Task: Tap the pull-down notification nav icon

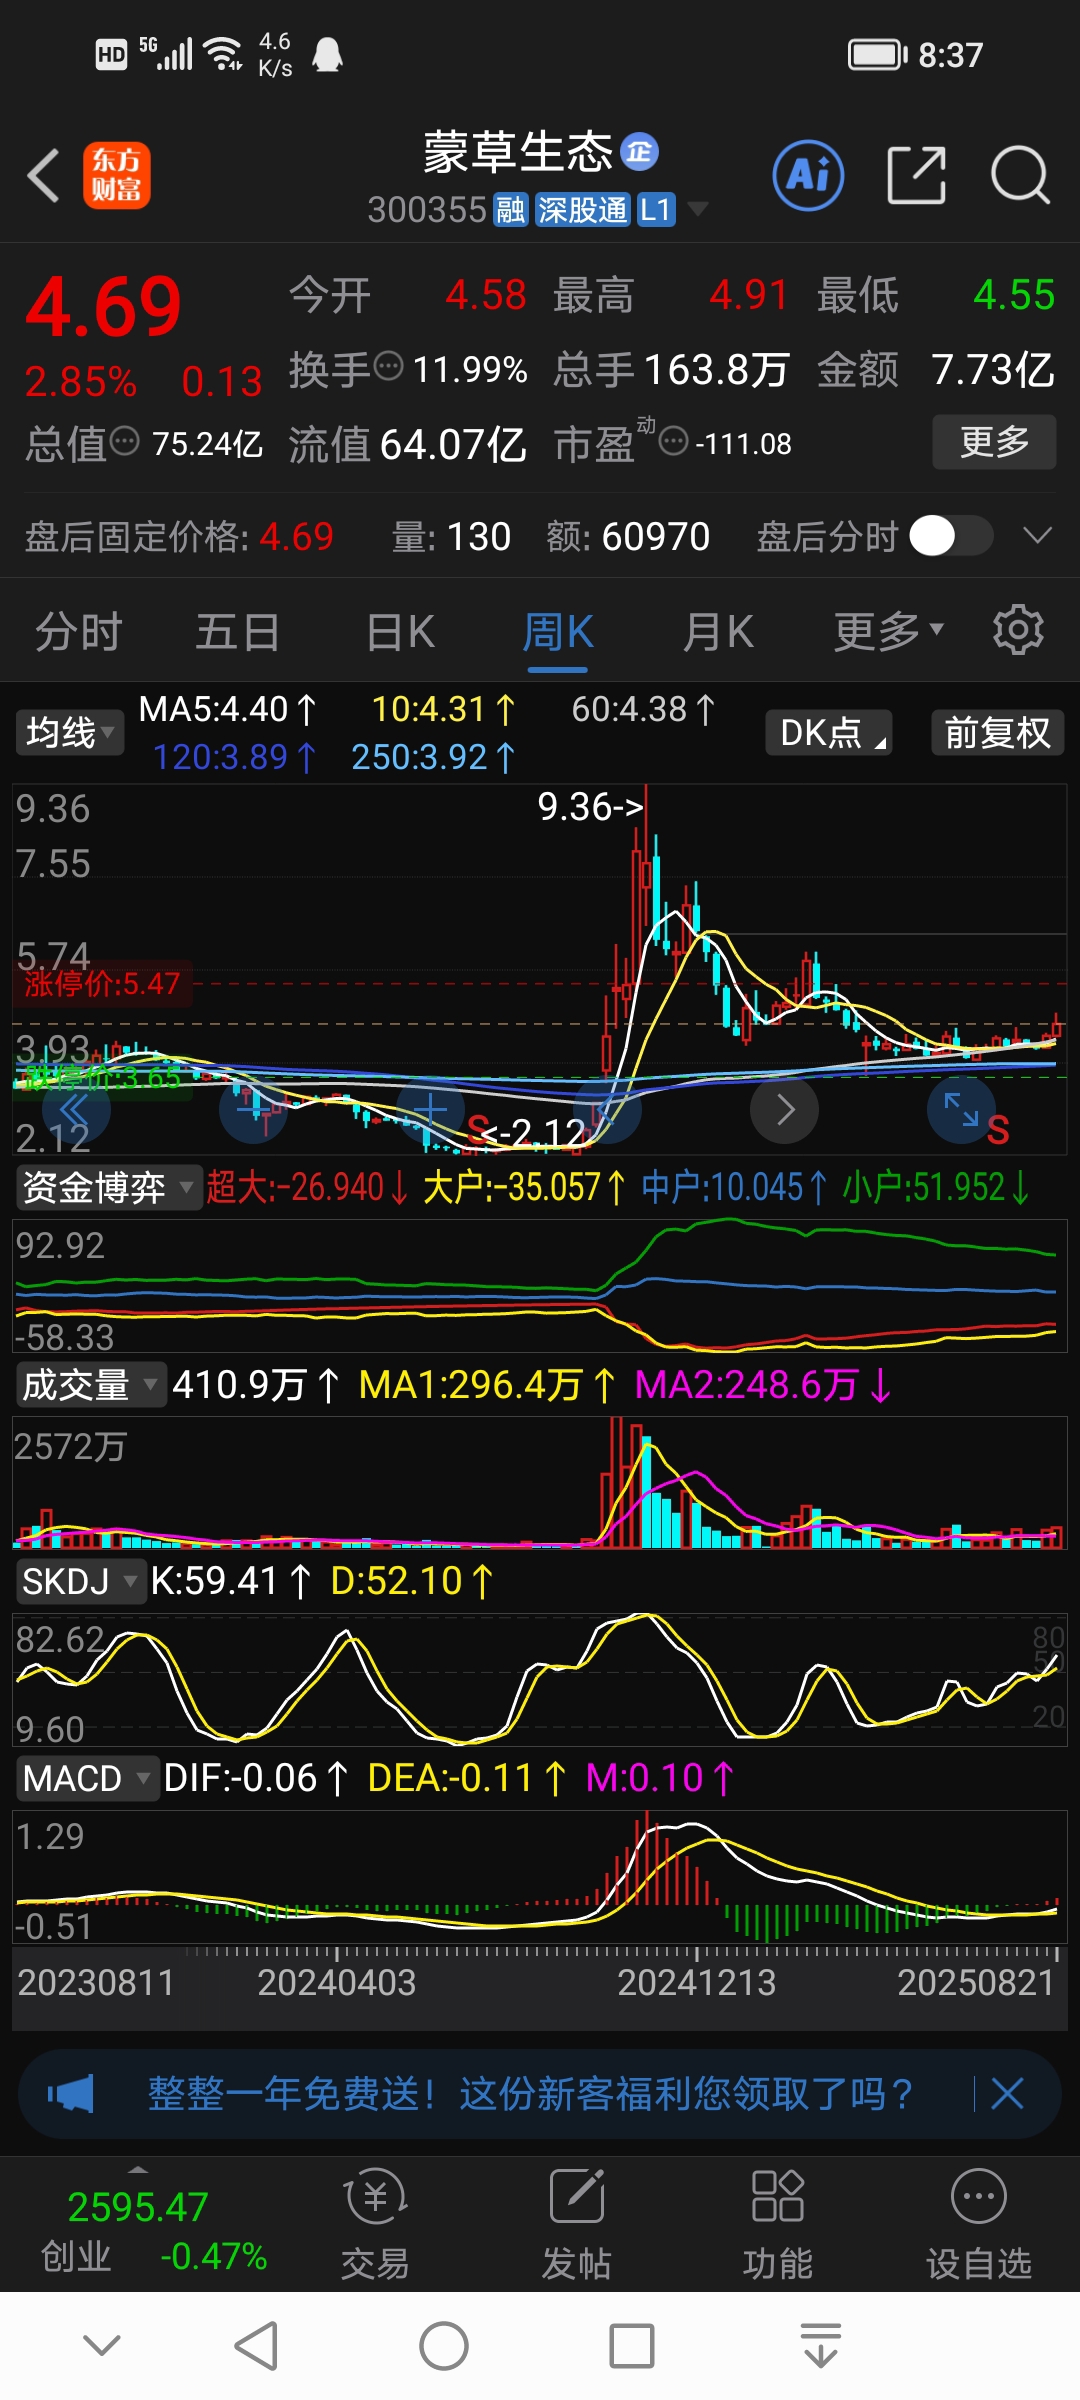Action: 821,2346
